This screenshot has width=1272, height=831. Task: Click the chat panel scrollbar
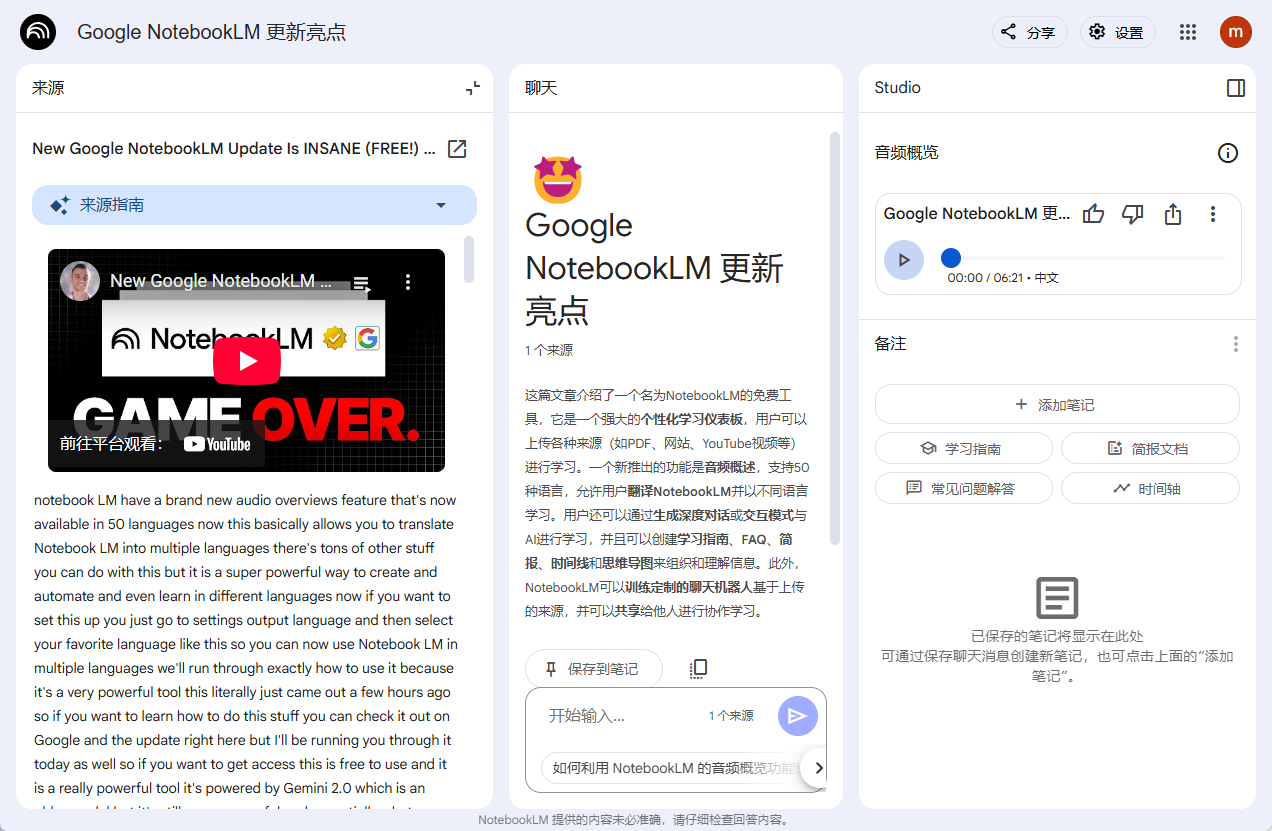pos(835,340)
